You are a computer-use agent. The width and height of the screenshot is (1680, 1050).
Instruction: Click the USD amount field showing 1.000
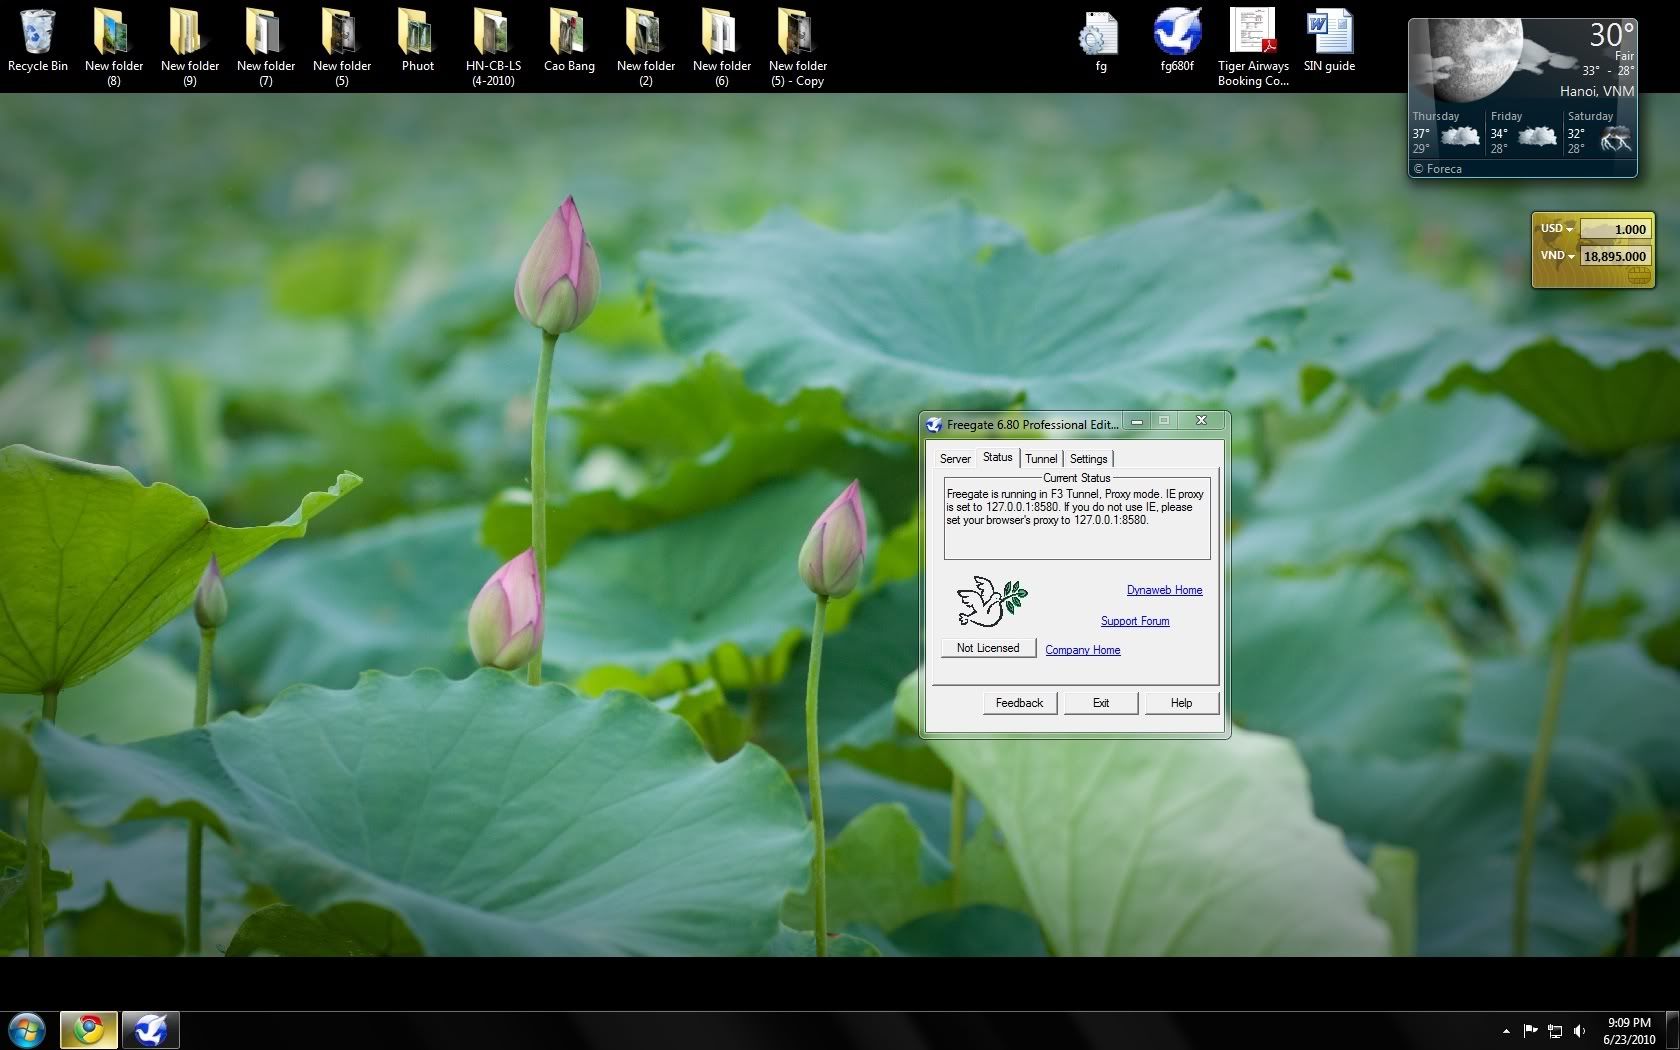[x=1614, y=229]
